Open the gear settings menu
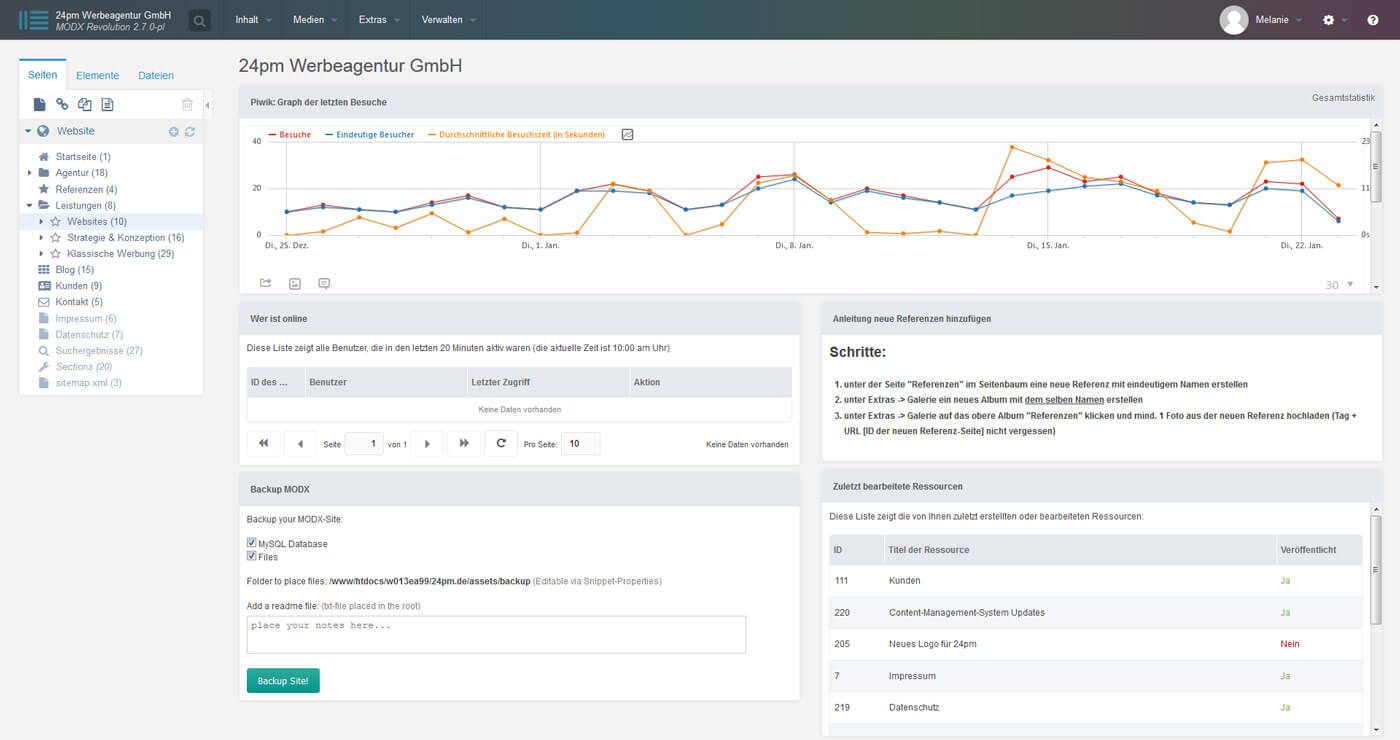This screenshot has height=740, width=1400. pyautogui.click(x=1329, y=20)
